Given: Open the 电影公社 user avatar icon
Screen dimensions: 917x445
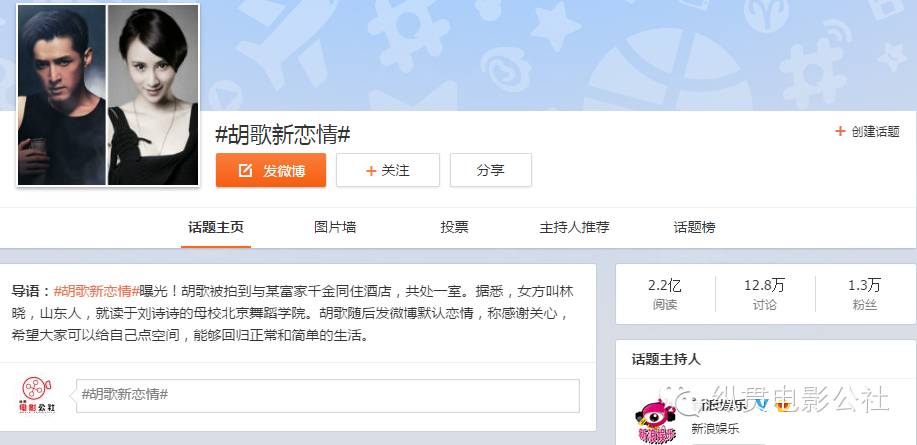Looking at the screenshot, I should pyautogui.click(x=36, y=396).
